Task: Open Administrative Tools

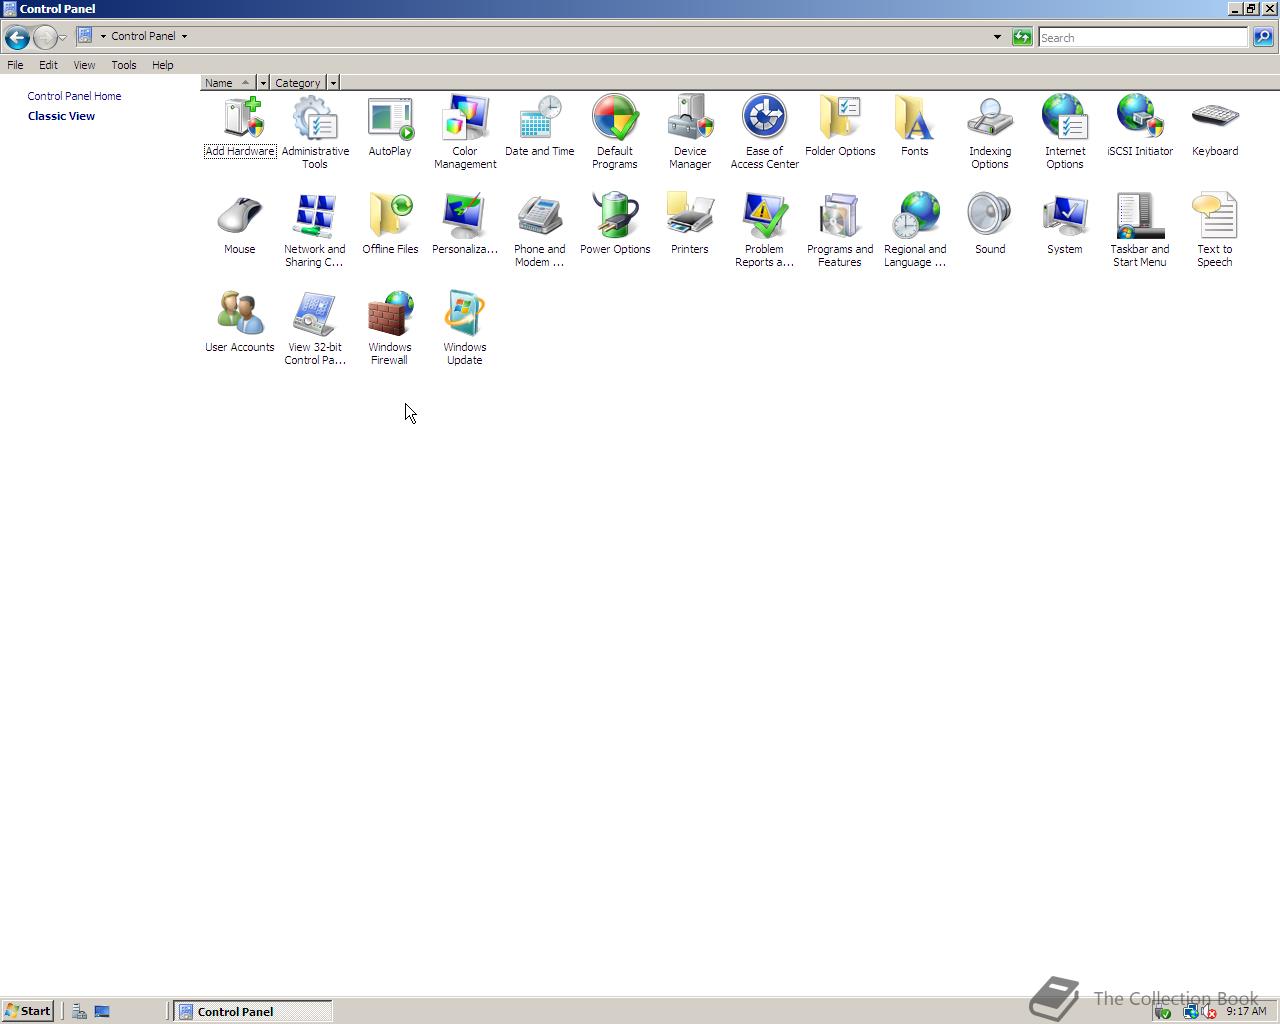Action: point(315,133)
